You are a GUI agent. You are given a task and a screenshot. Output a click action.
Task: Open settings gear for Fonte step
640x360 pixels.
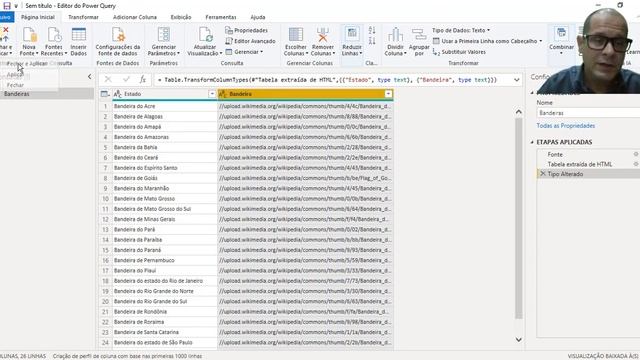[x=636, y=154]
